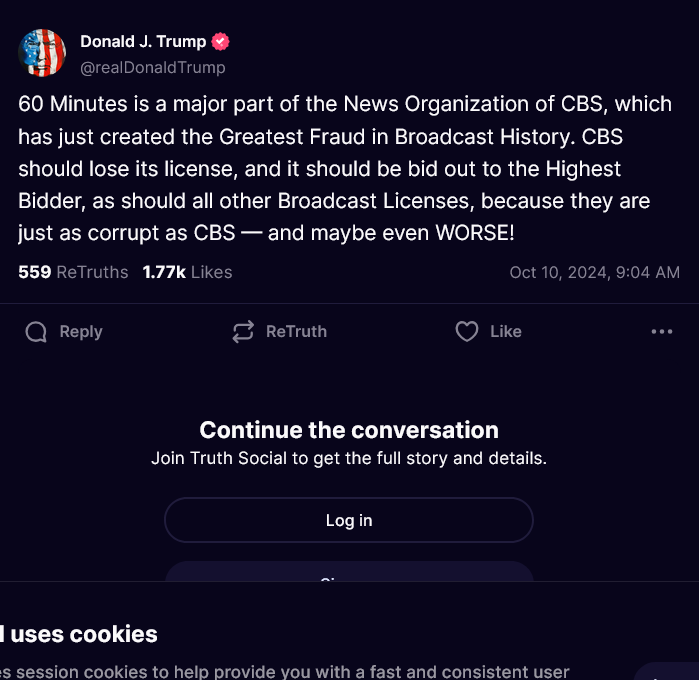Click the ReTruth text label
This screenshot has width=699, height=680.
(x=296, y=332)
